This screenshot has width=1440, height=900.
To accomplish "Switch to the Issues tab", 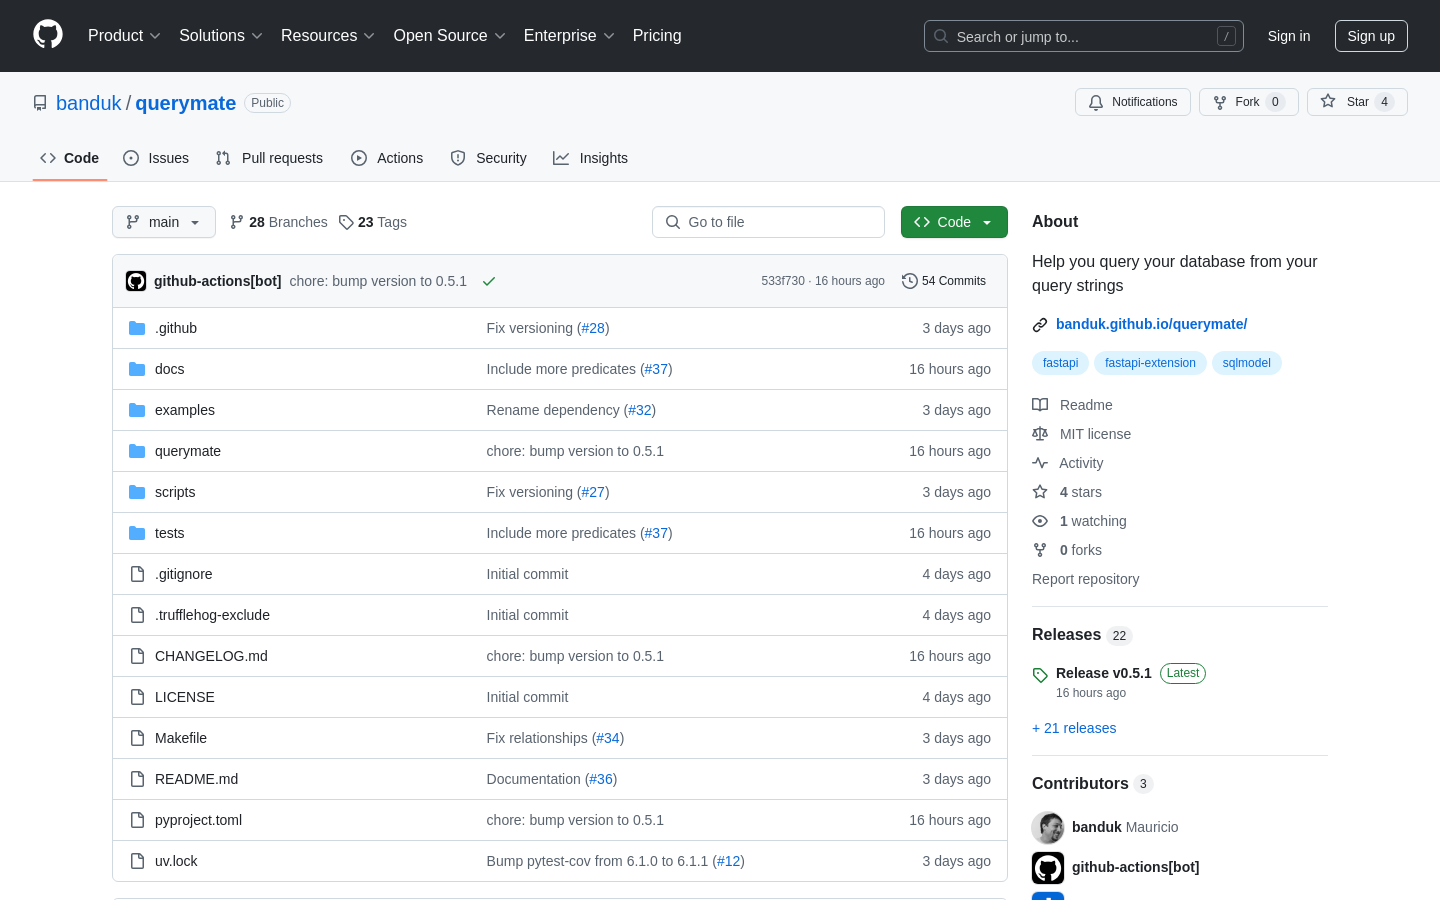I will tap(156, 158).
